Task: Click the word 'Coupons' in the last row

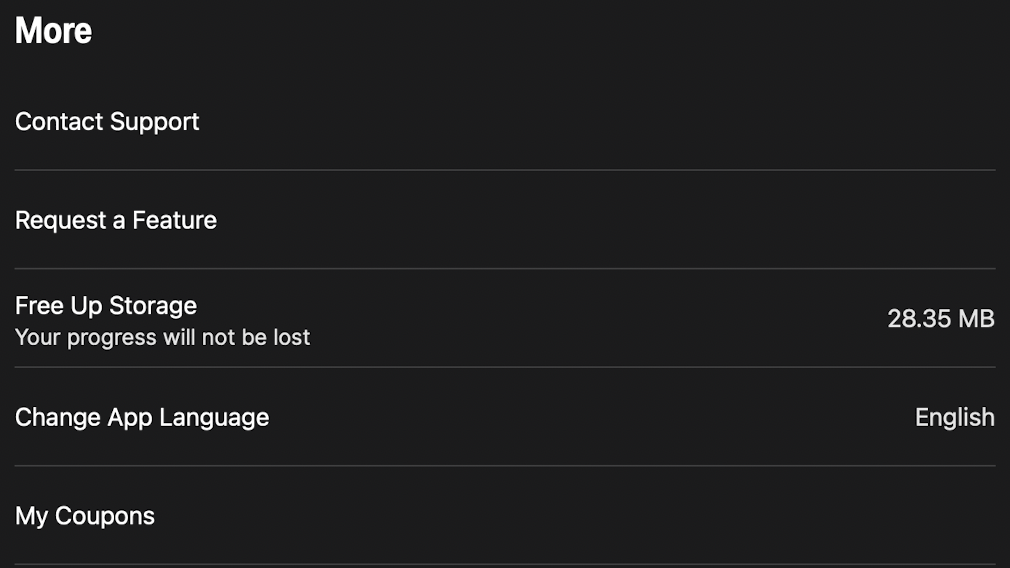Action: (105, 516)
